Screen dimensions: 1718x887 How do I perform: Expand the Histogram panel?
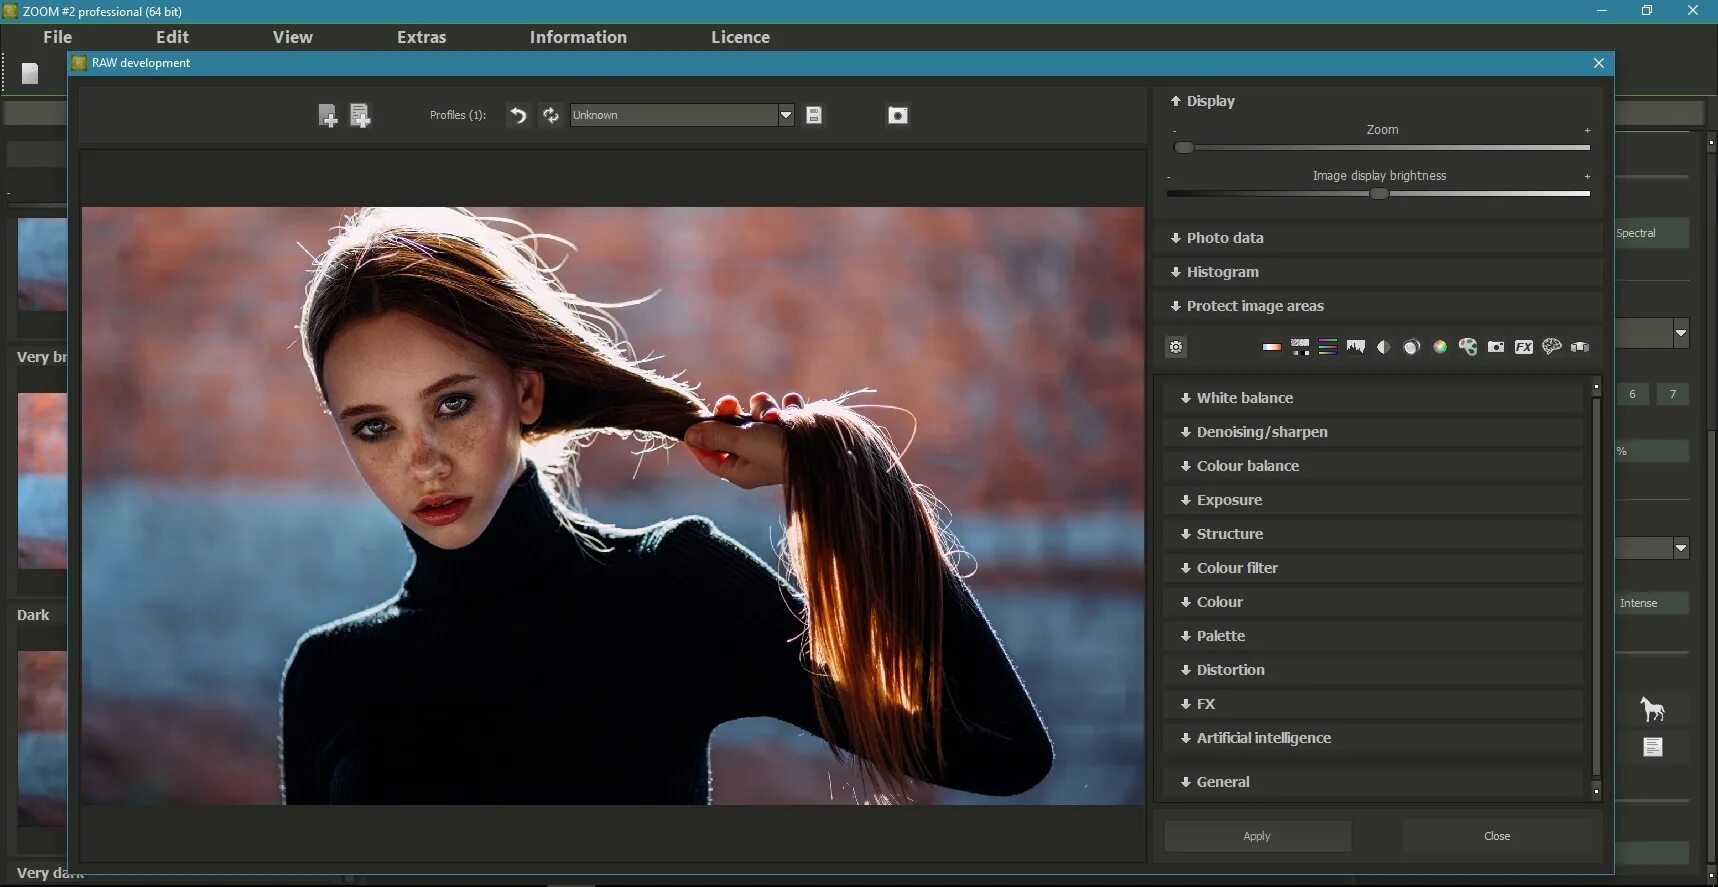point(1222,272)
